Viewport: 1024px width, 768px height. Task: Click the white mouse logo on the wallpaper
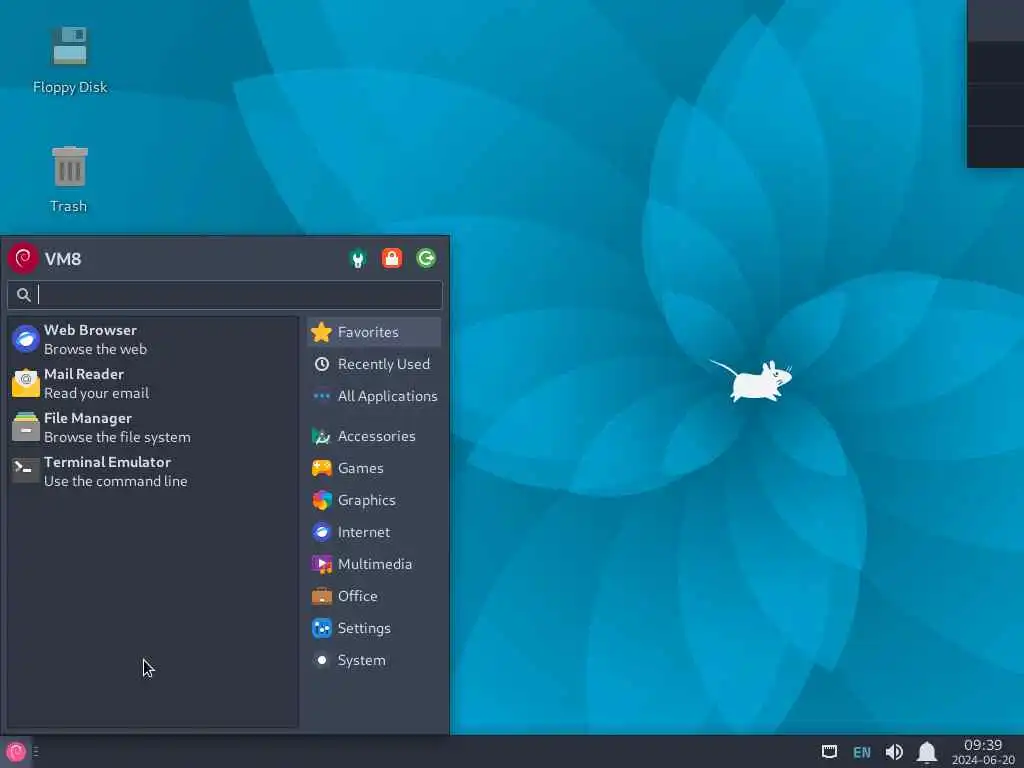[x=752, y=379]
